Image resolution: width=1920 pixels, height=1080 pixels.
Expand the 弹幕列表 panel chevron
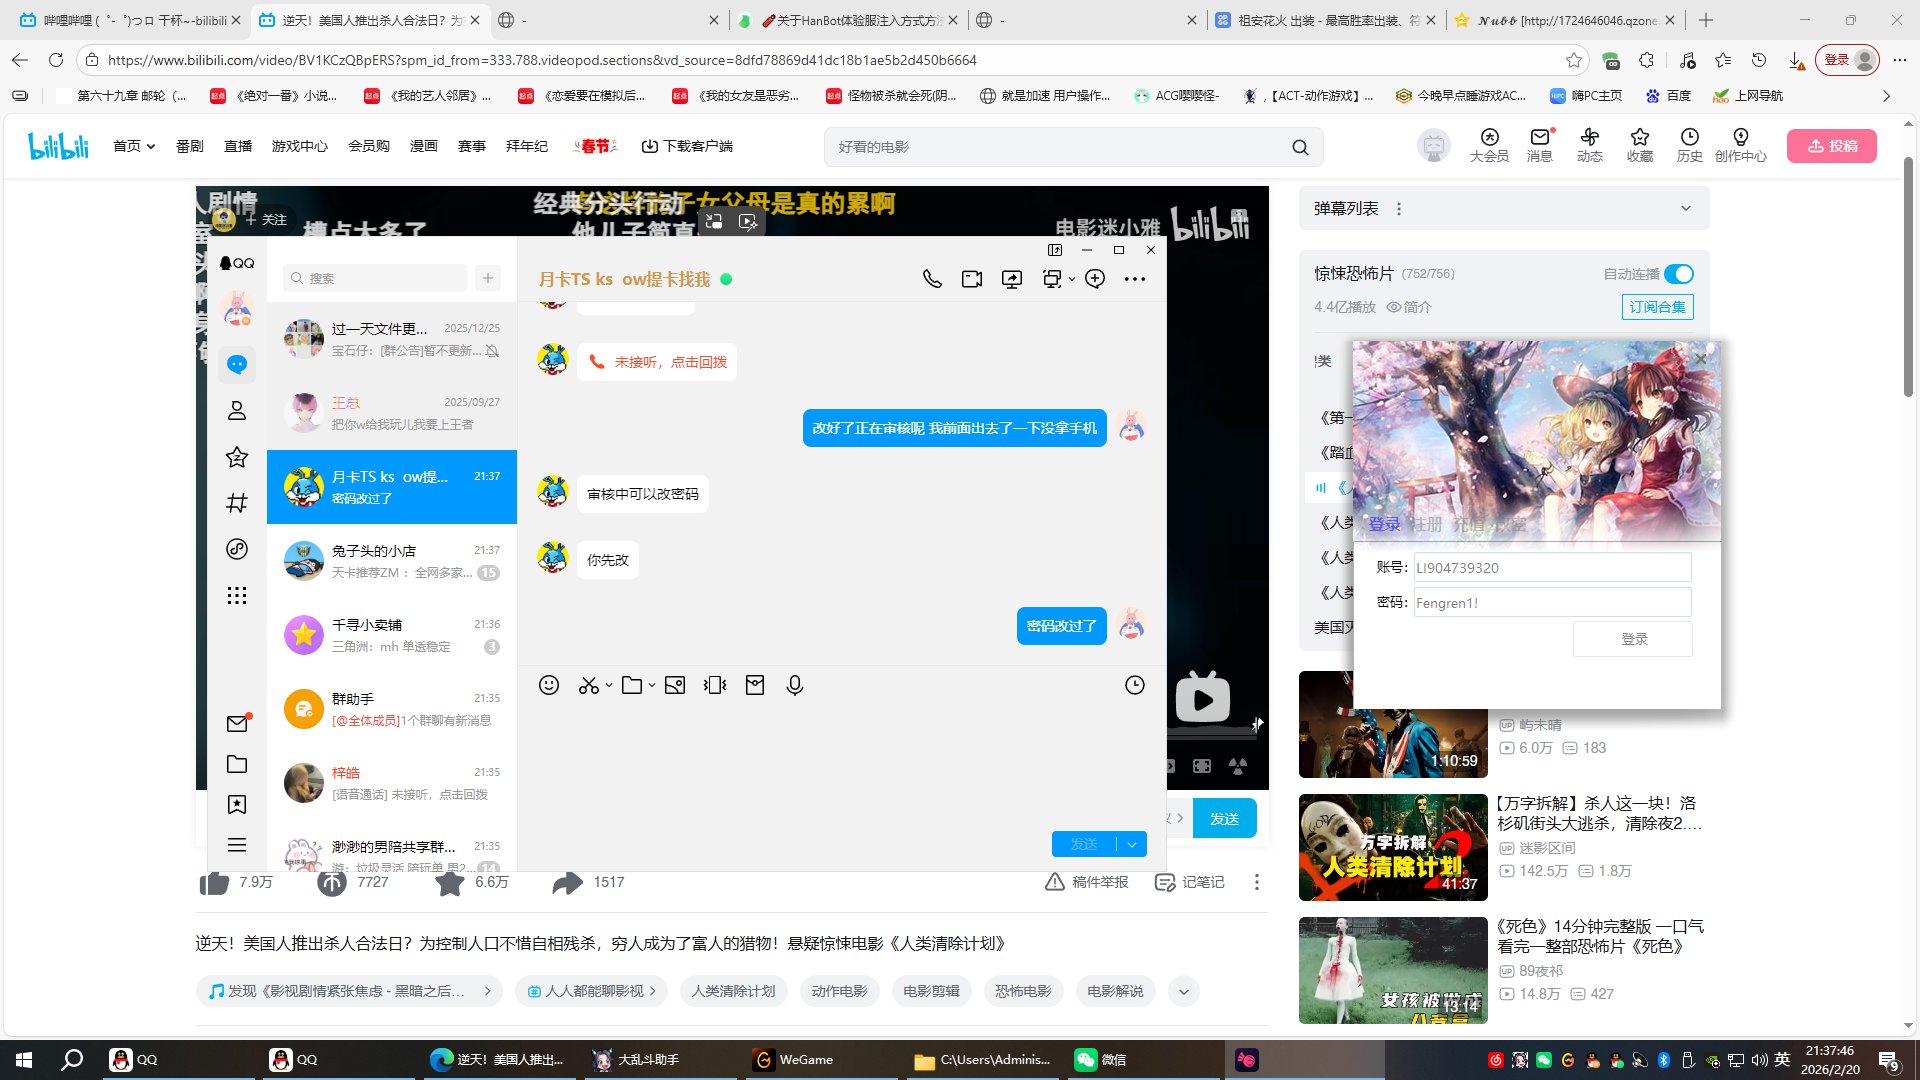[x=1686, y=209]
